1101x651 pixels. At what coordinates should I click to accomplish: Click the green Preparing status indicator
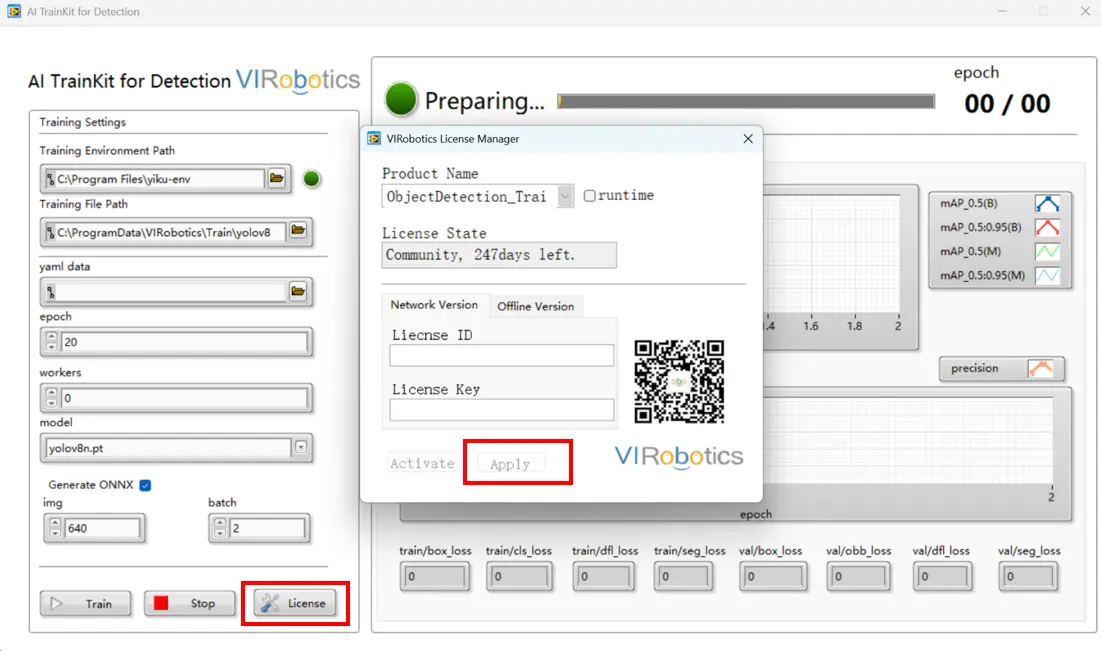pyautogui.click(x=401, y=100)
